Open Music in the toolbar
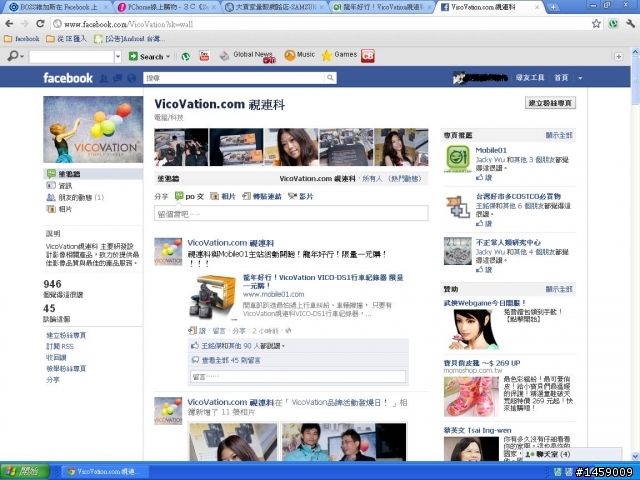The width and height of the screenshot is (640, 480). coord(300,55)
